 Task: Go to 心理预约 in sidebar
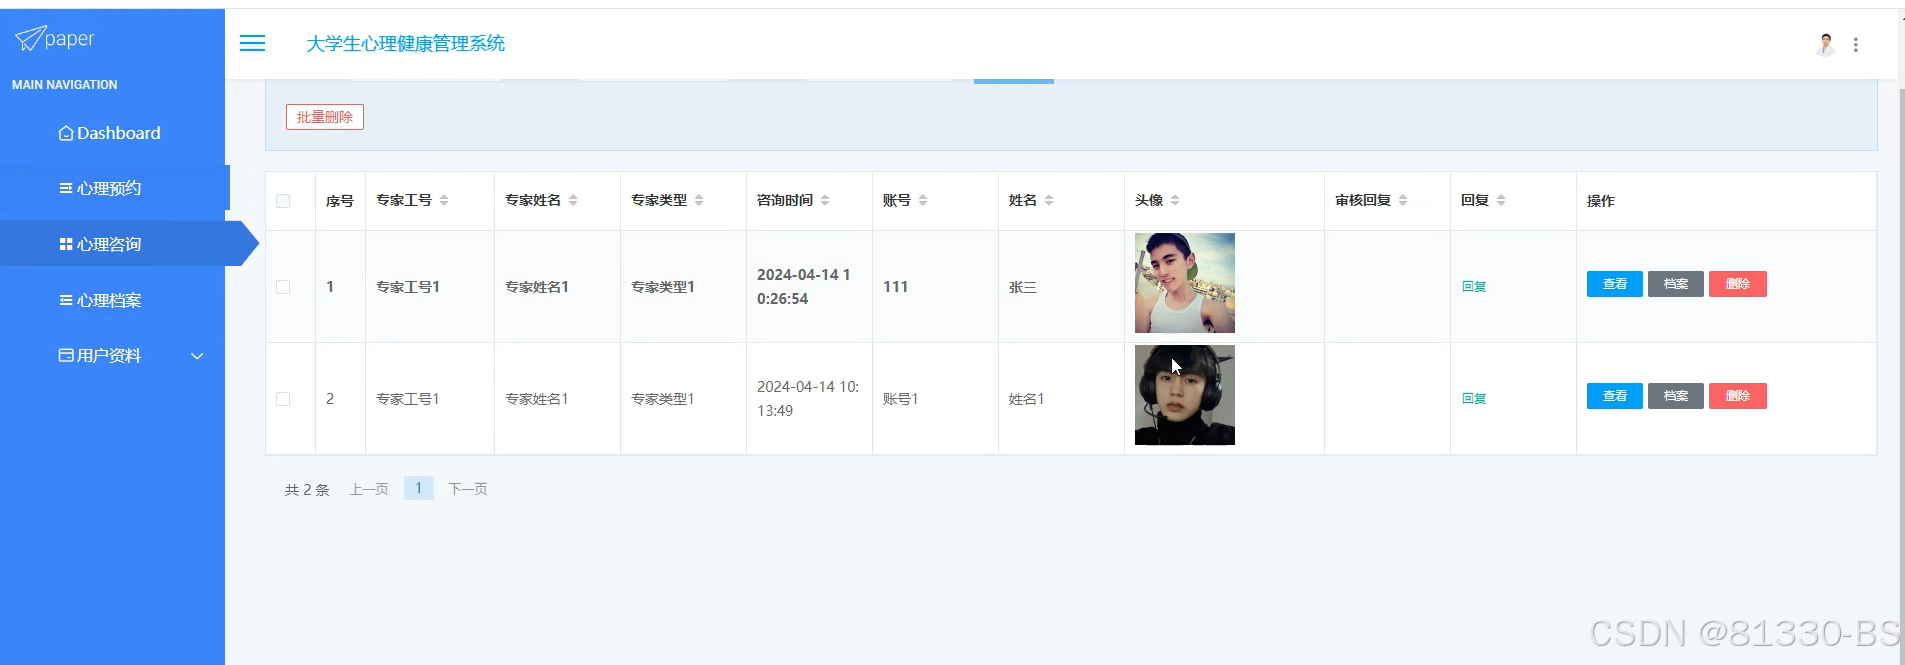[x=115, y=188]
